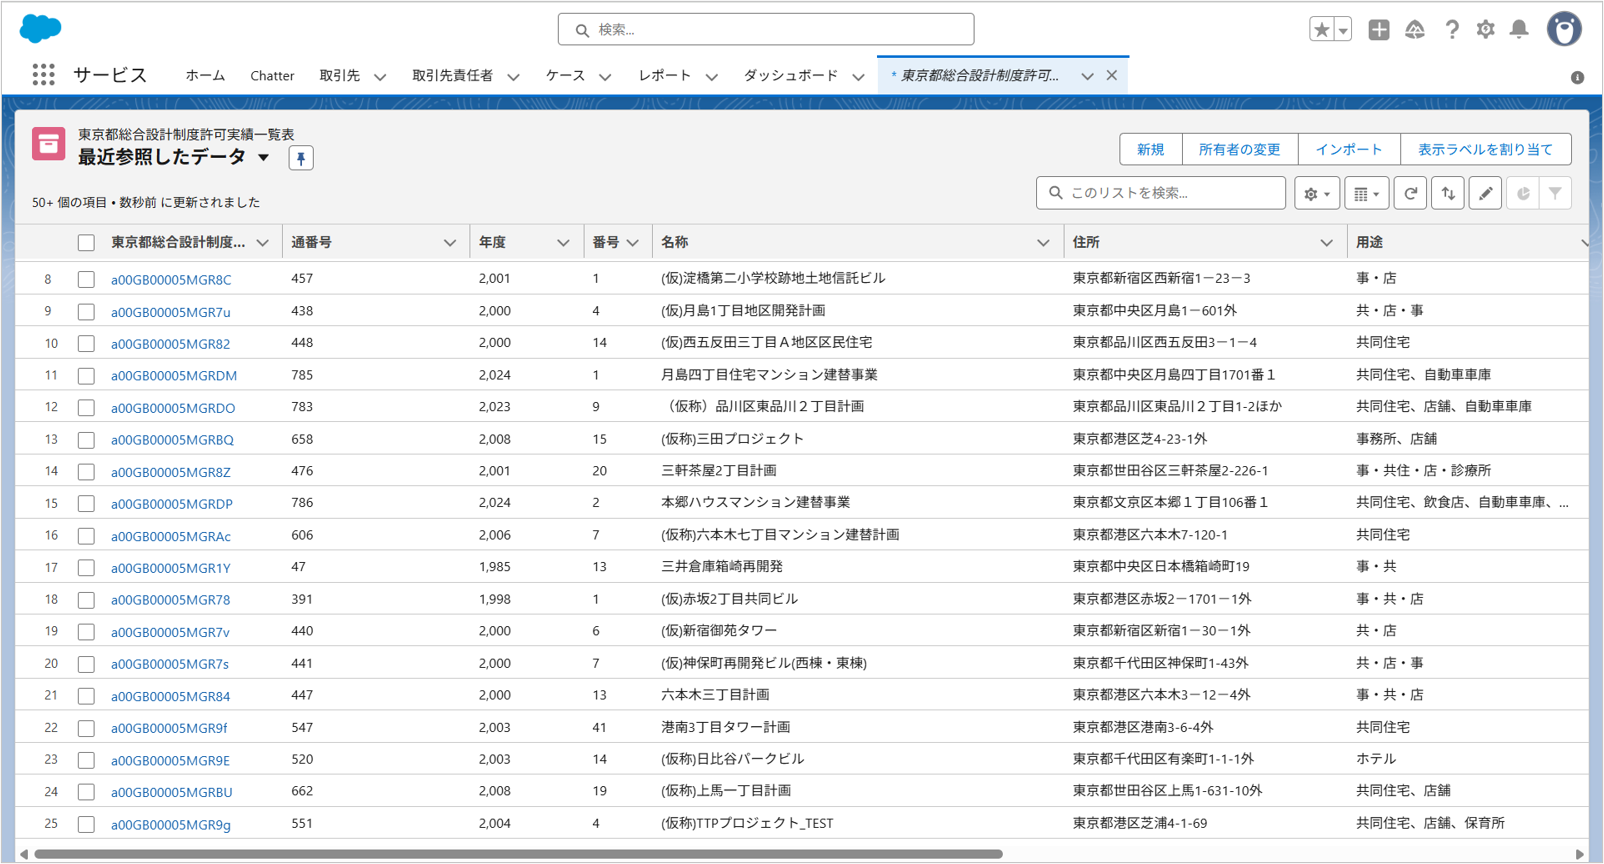Check the row for a00GB00005MGR9g
Screen dimensions: 1604x864
pyautogui.click(x=86, y=825)
